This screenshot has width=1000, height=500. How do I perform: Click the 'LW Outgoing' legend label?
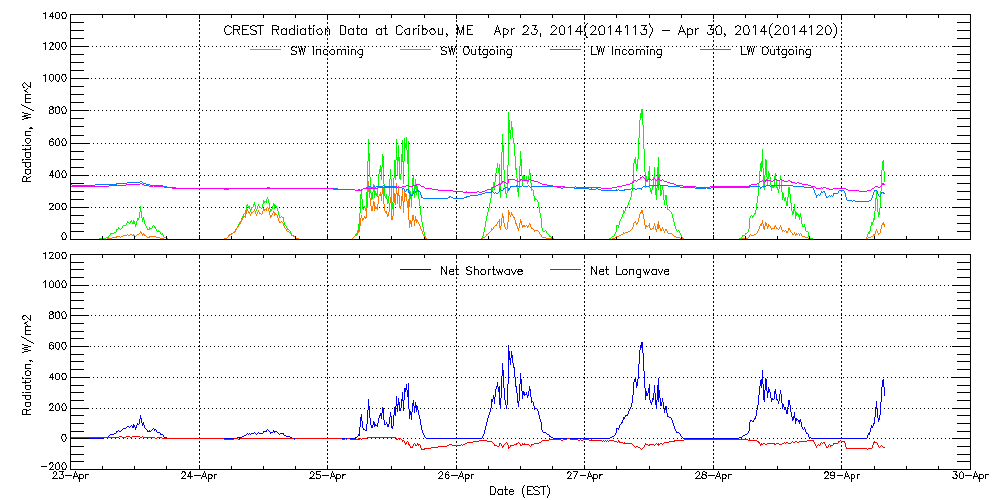775,51
